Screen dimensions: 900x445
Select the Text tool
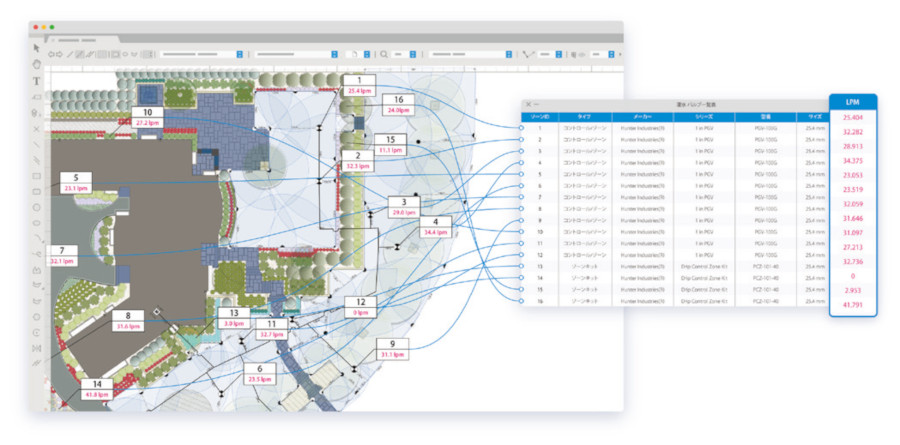pos(37,80)
